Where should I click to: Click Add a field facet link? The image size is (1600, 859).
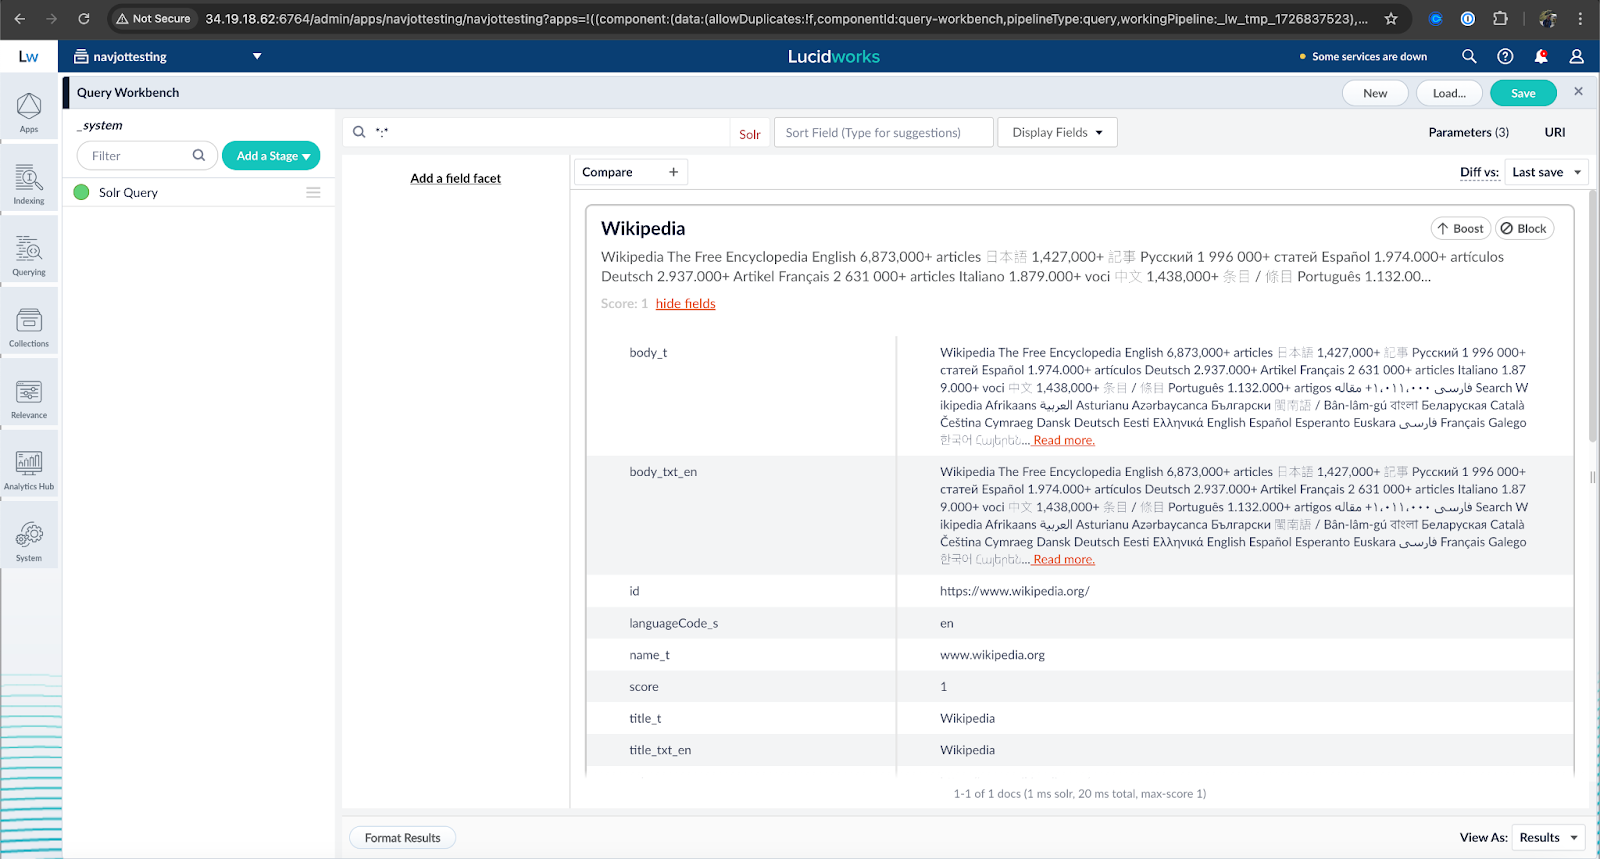(x=455, y=178)
